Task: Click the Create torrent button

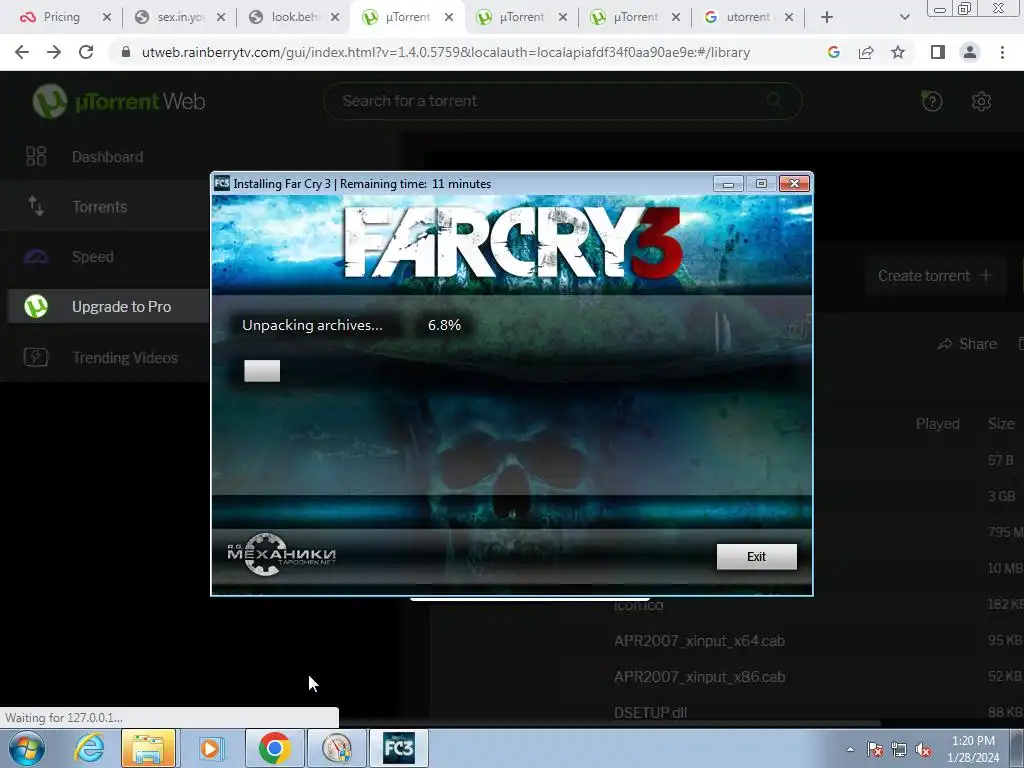Action: pyautogui.click(x=935, y=276)
